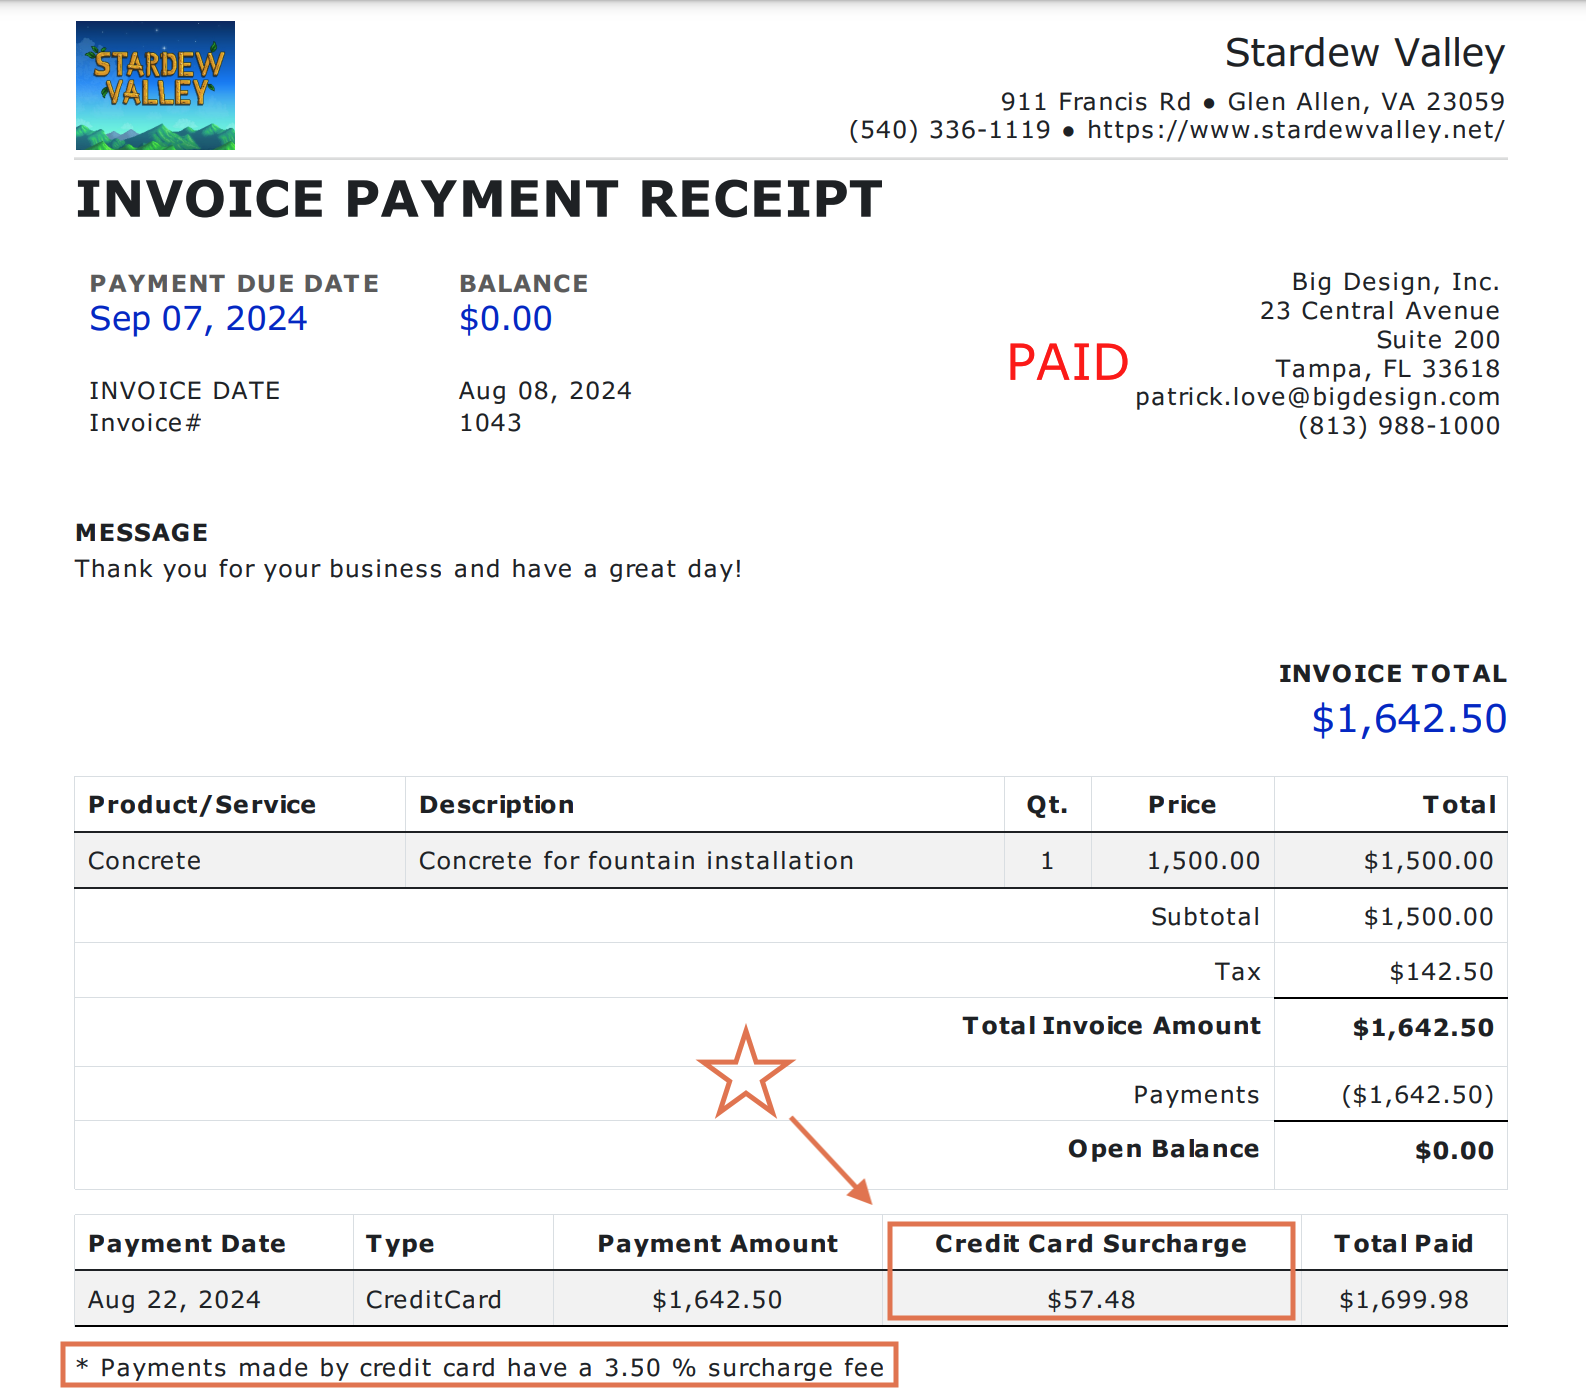Screen dimensions: 1586x1388
Task: Click the Tax label
Action: [x=1237, y=972]
